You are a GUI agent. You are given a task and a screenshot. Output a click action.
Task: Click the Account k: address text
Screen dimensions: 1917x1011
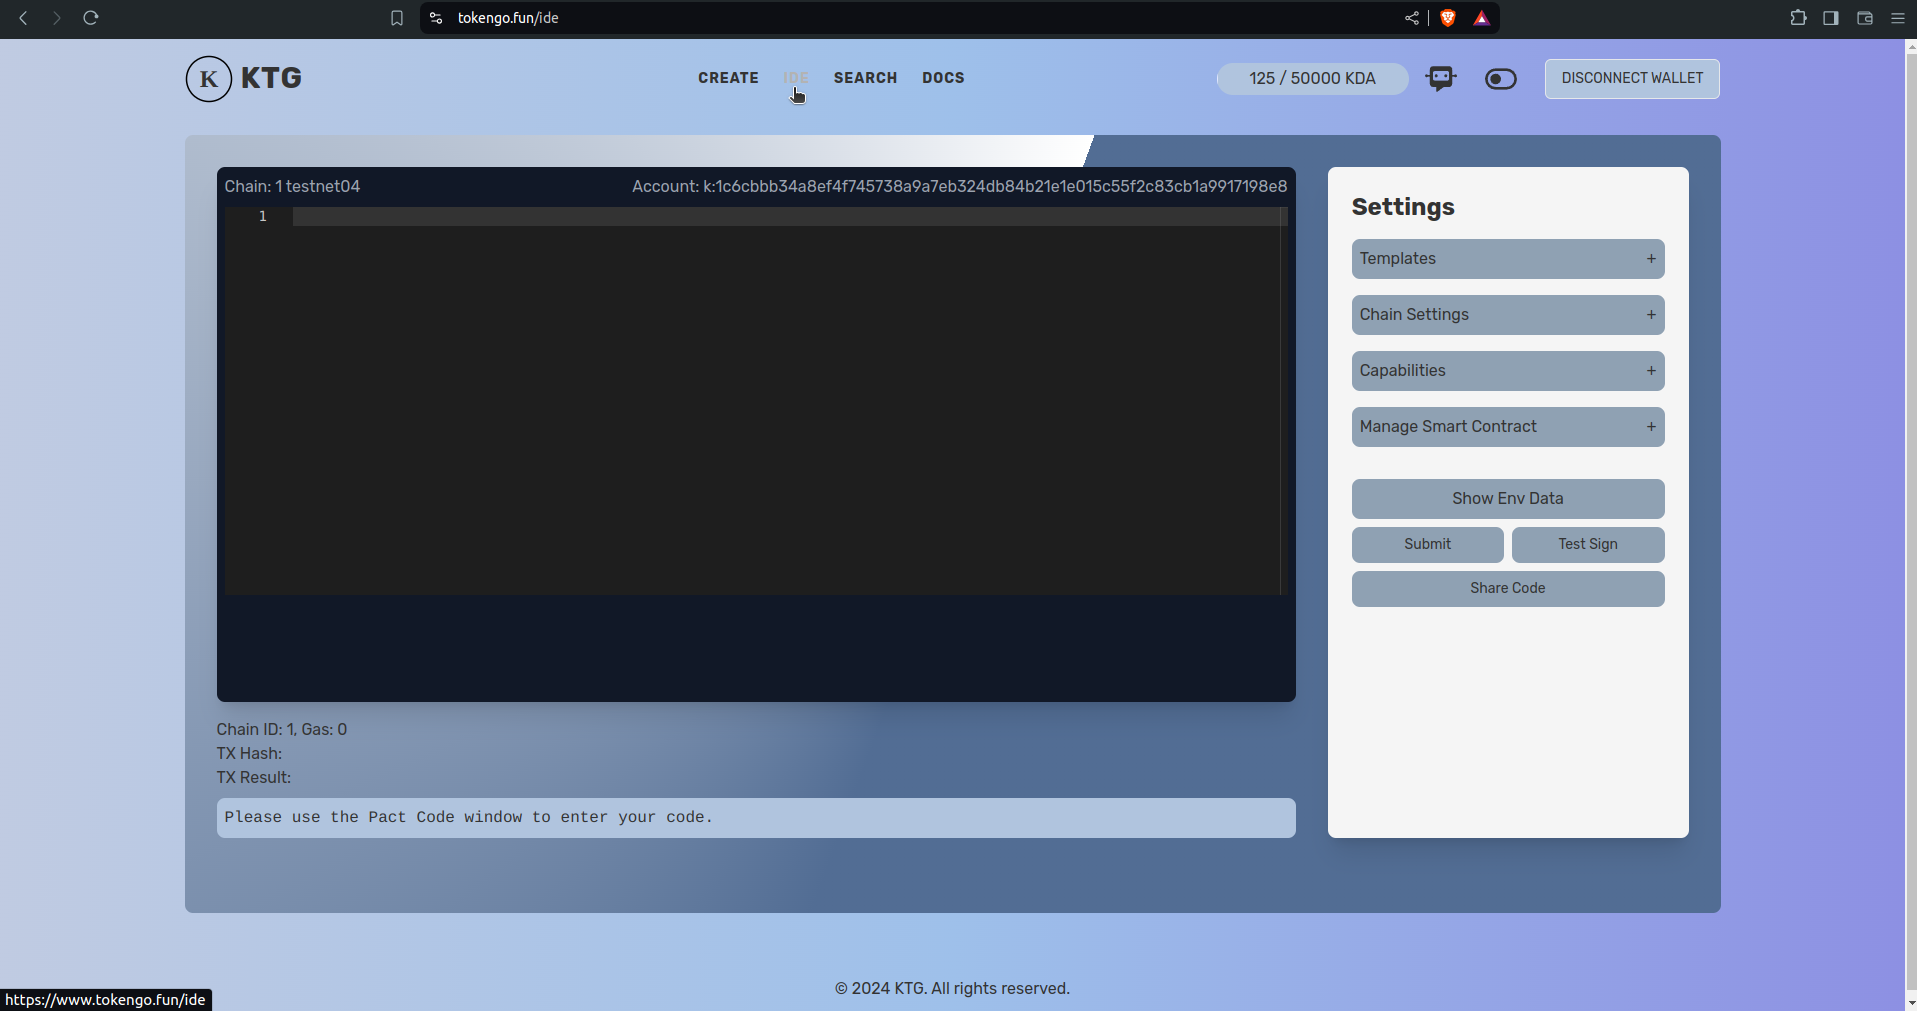coord(959,187)
